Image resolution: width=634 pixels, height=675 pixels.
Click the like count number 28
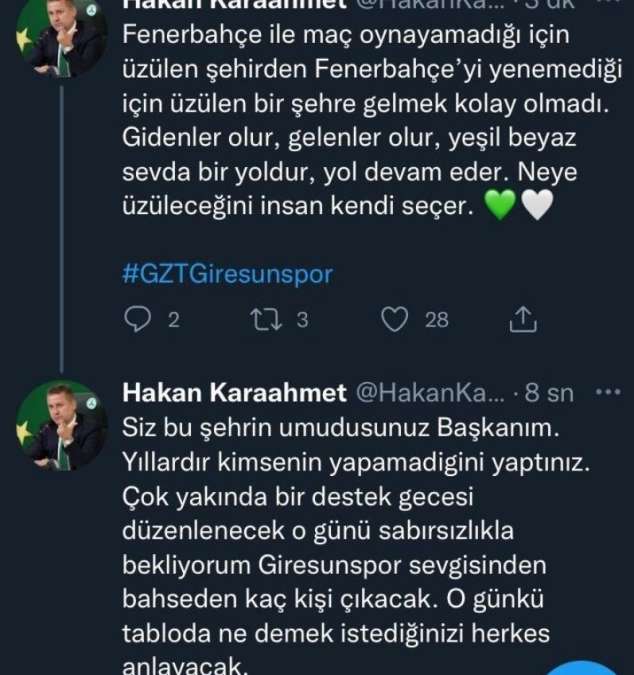pyautogui.click(x=437, y=320)
